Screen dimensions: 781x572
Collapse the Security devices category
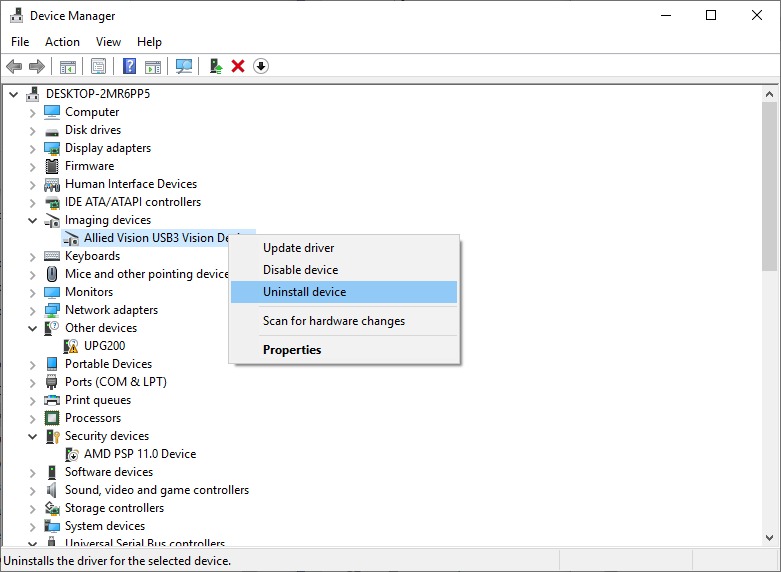pyautogui.click(x=33, y=436)
